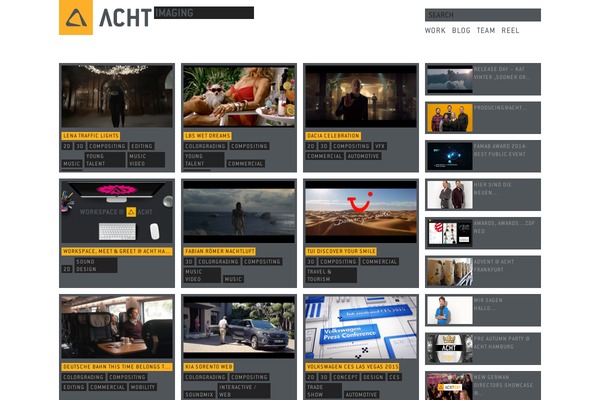Screen dimensions: 600x400
Task: Click the Producing@ACHT team photo thumbnail
Action: [450, 118]
